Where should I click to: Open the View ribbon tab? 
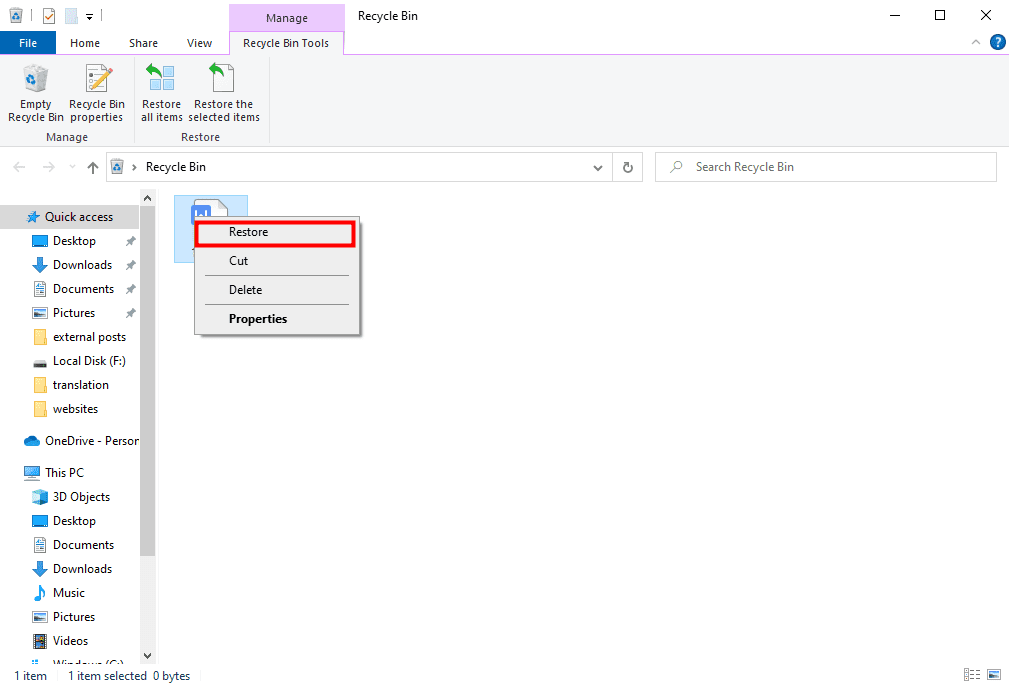pos(199,43)
